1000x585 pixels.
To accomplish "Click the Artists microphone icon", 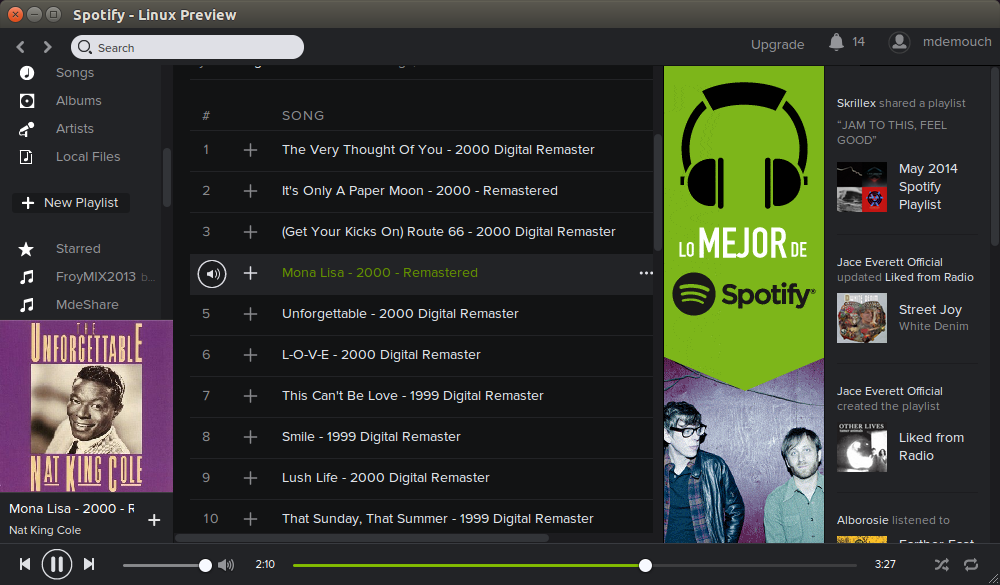I will point(27,129).
